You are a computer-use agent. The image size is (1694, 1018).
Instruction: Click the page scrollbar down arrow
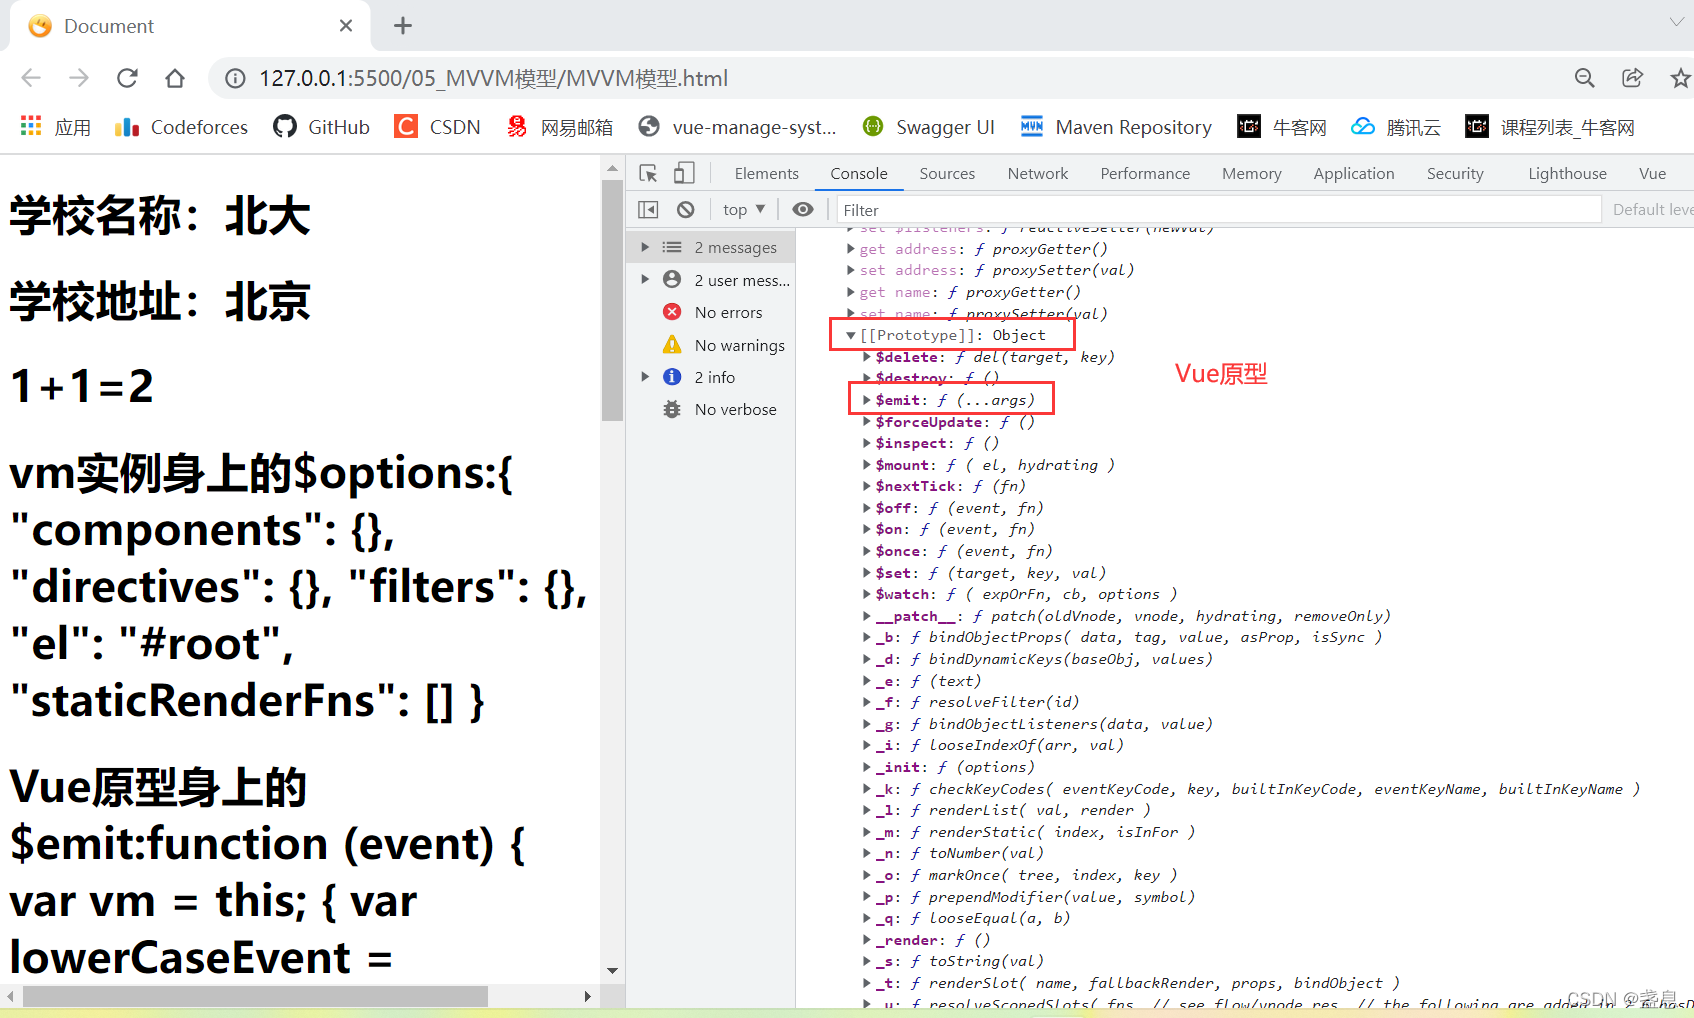(x=612, y=970)
